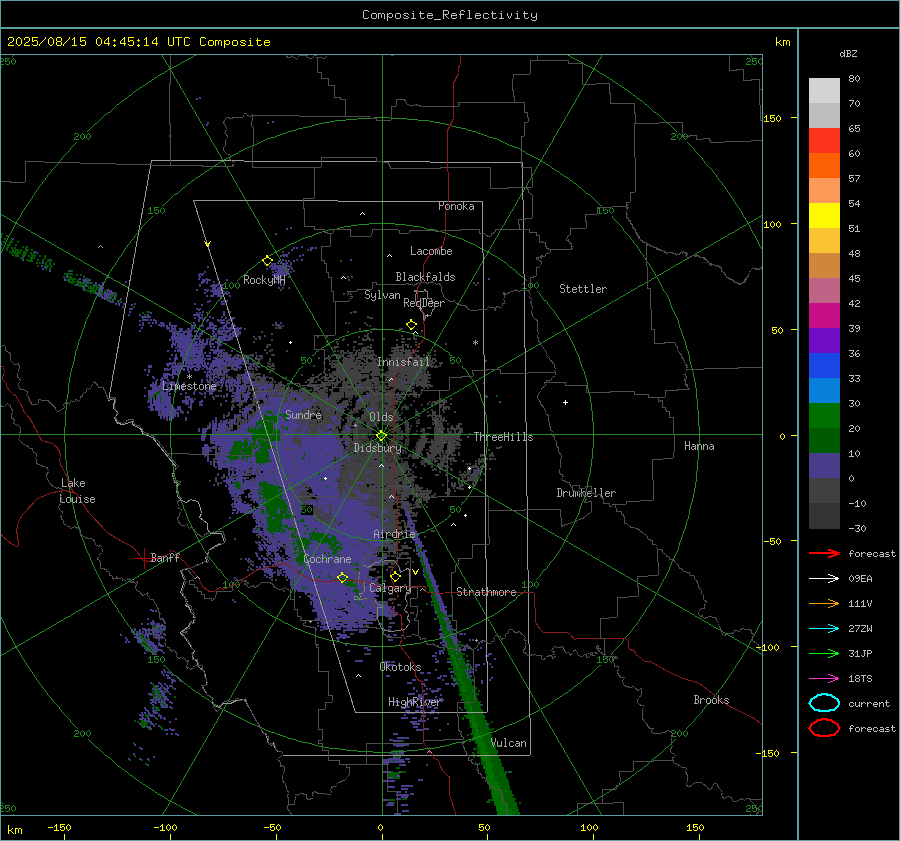Image resolution: width=900 pixels, height=841 pixels.
Task: Click the Innisfail town label
Action: click(404, 362)
